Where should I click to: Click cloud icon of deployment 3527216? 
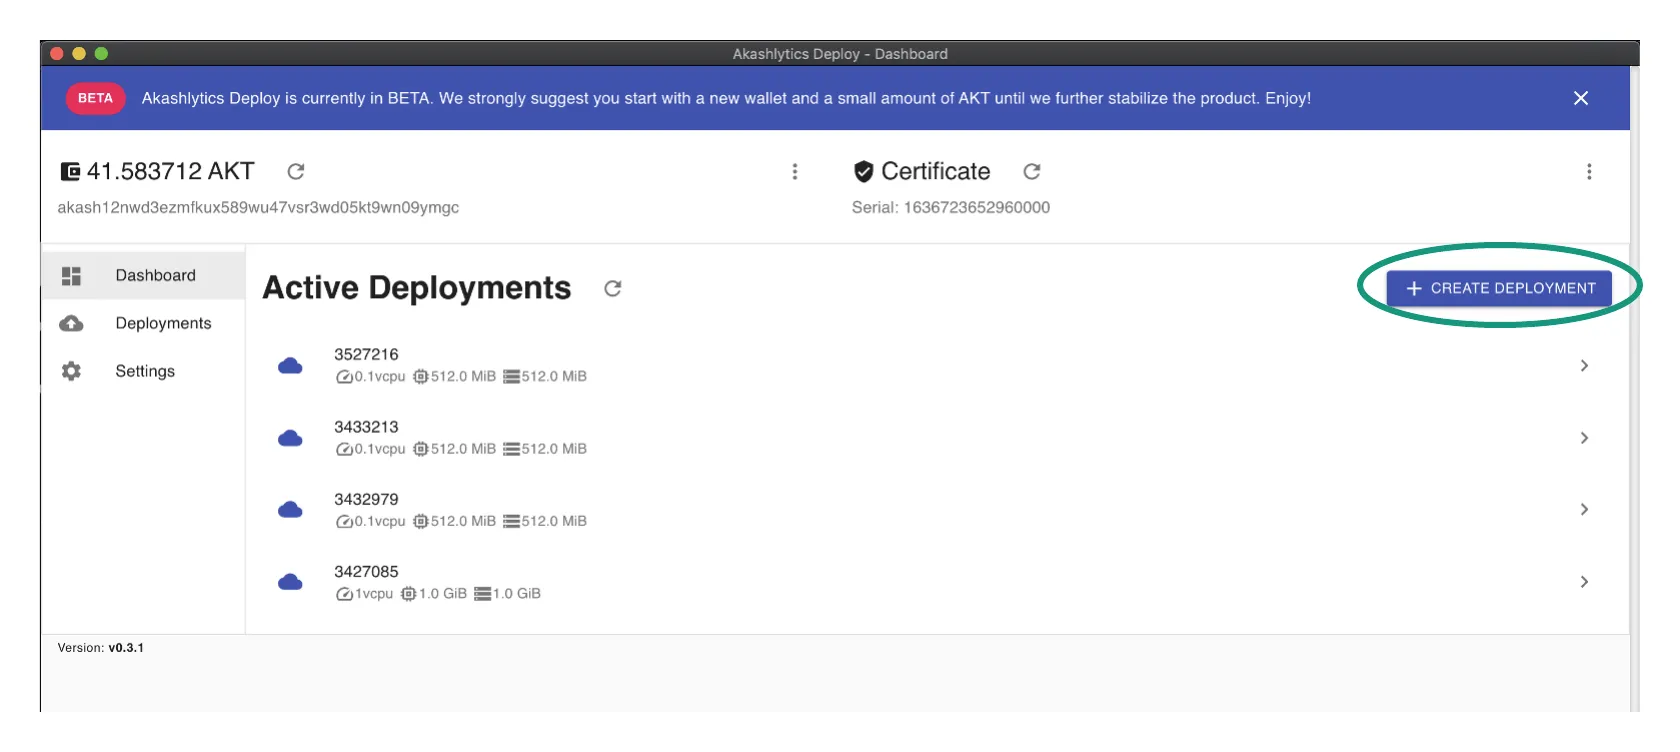tap(290, 366)
